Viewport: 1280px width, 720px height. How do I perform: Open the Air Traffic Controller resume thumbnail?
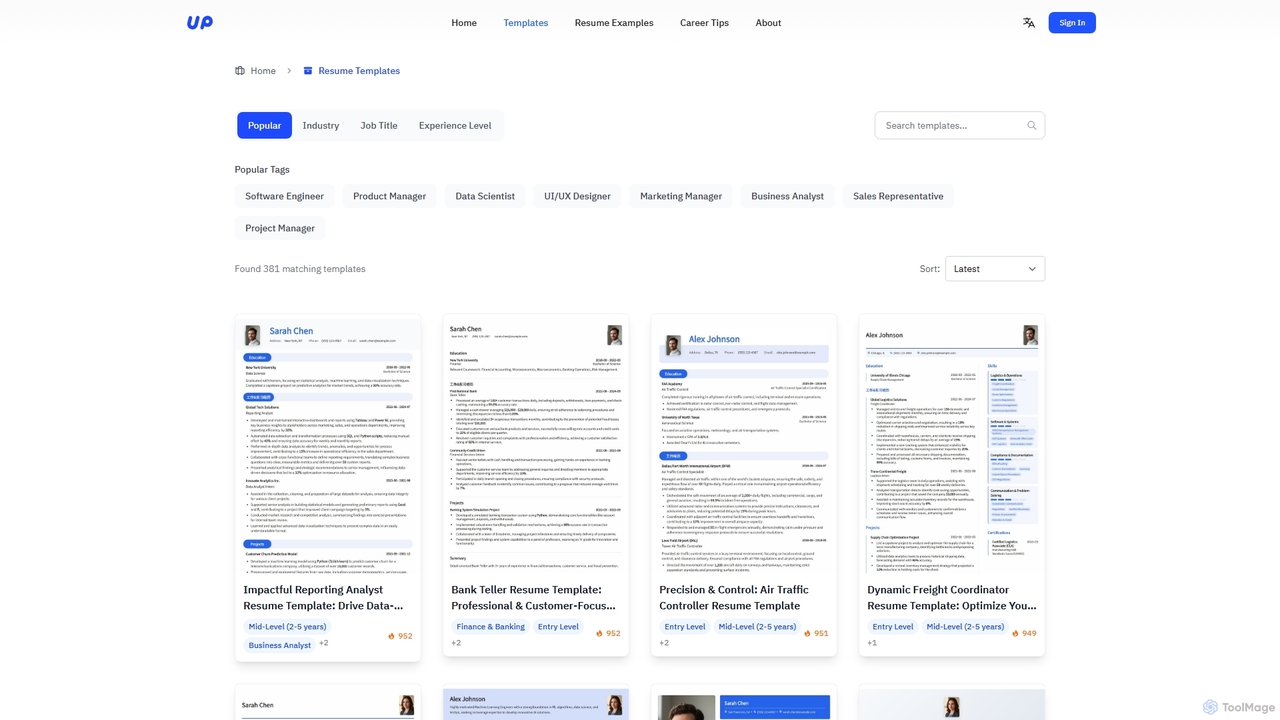click(x=744, y=445)
